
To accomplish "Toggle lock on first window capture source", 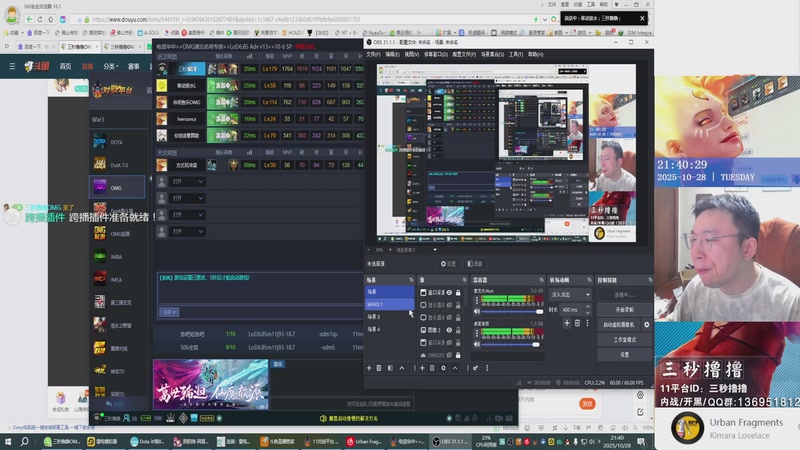I will click(x=458, y=293).
